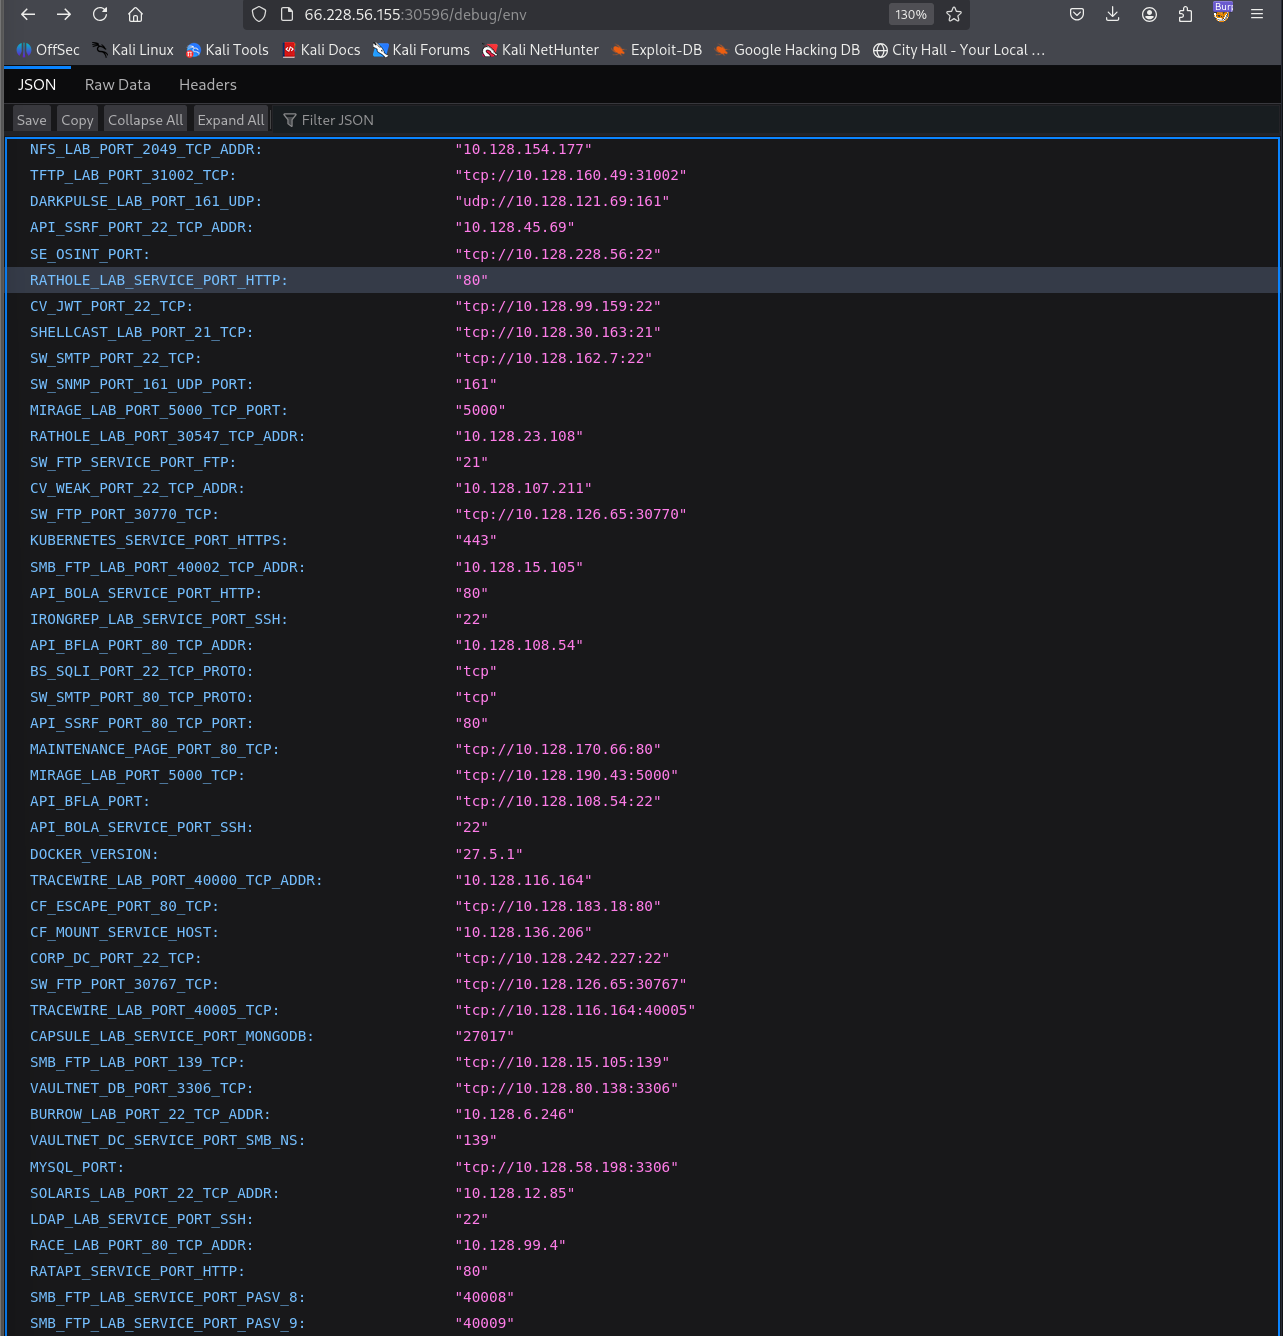Open the Kali Linux bookmark

point(133,50)
